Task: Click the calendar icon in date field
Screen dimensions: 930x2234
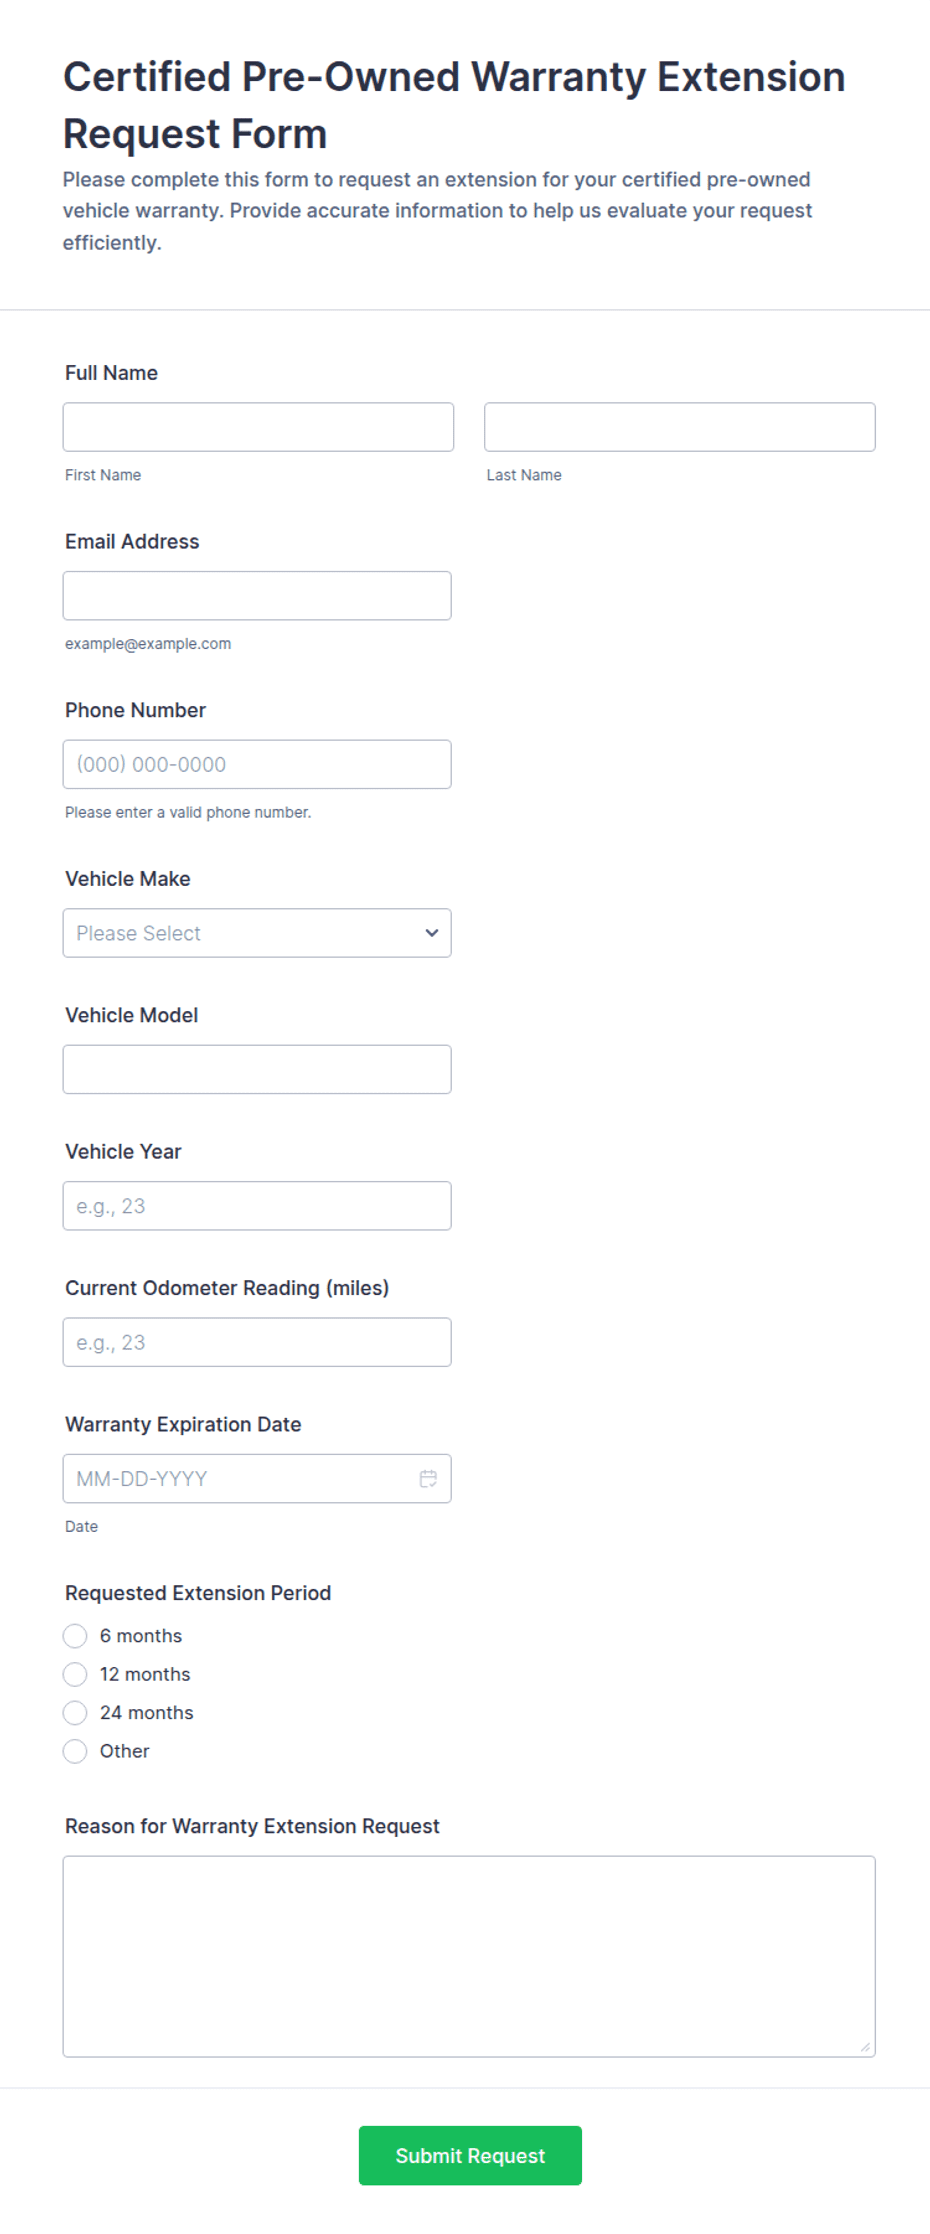Action: [428, 1478]
